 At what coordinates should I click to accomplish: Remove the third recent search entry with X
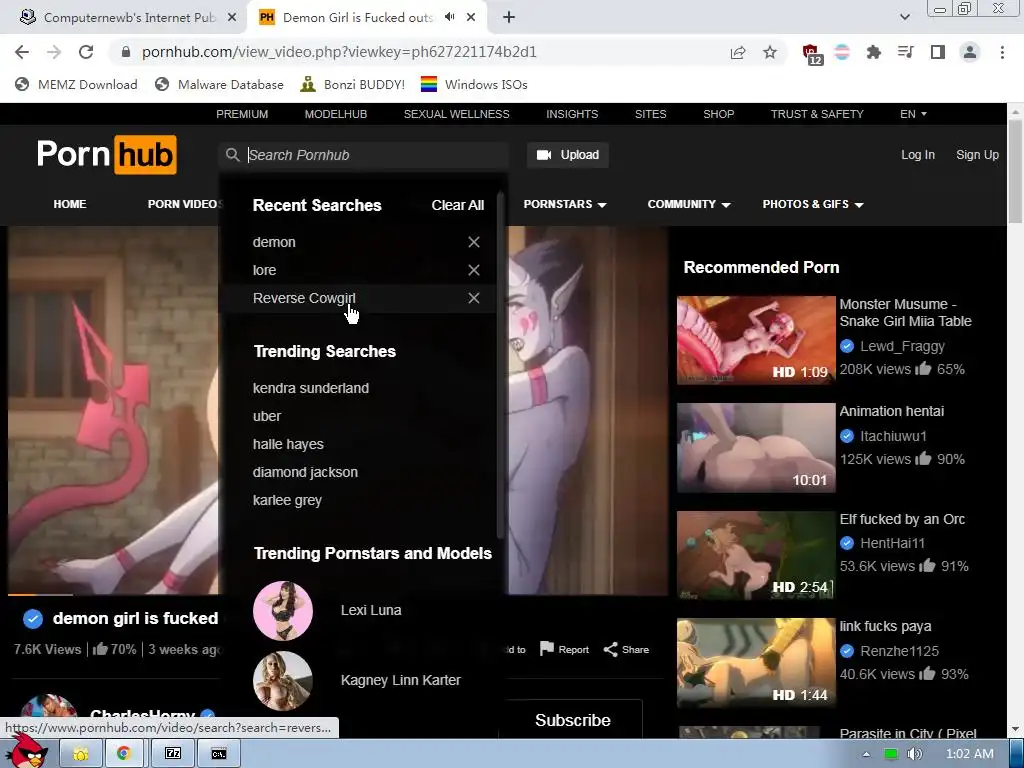(473, 298)
